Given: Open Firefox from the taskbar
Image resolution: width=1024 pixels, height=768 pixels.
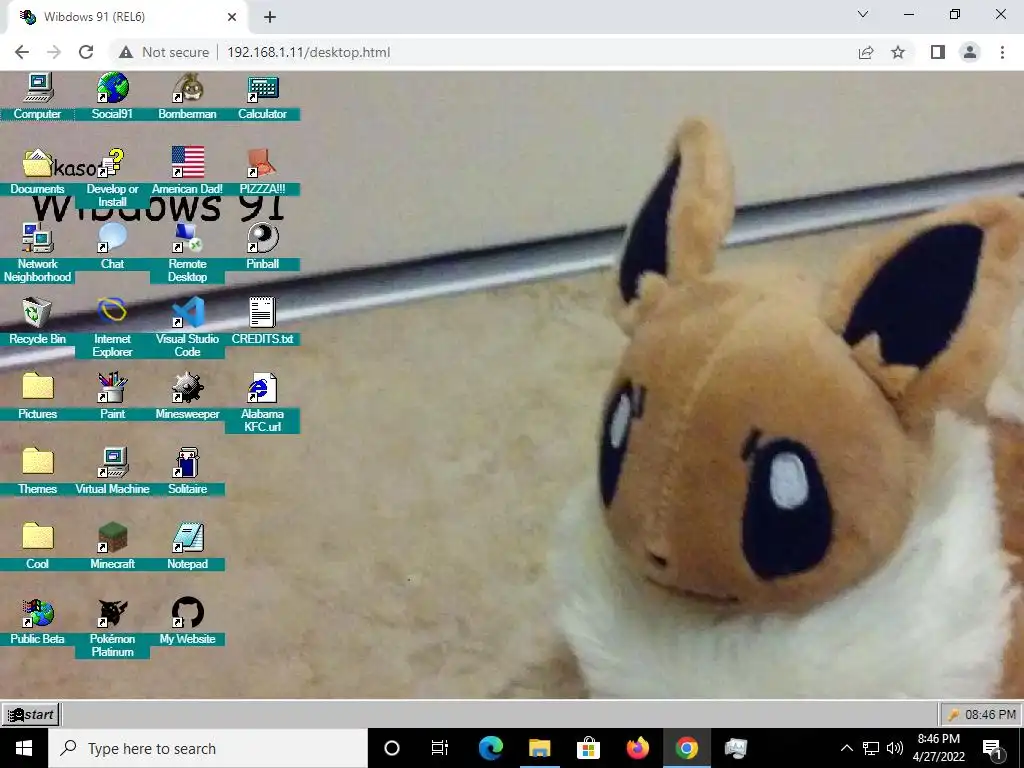Looking at the screenshot, I should (x=637, y=748).
